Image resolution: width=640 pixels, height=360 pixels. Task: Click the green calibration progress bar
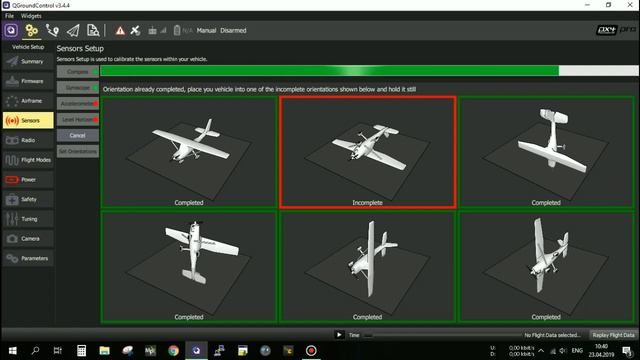tap(369, 71)
